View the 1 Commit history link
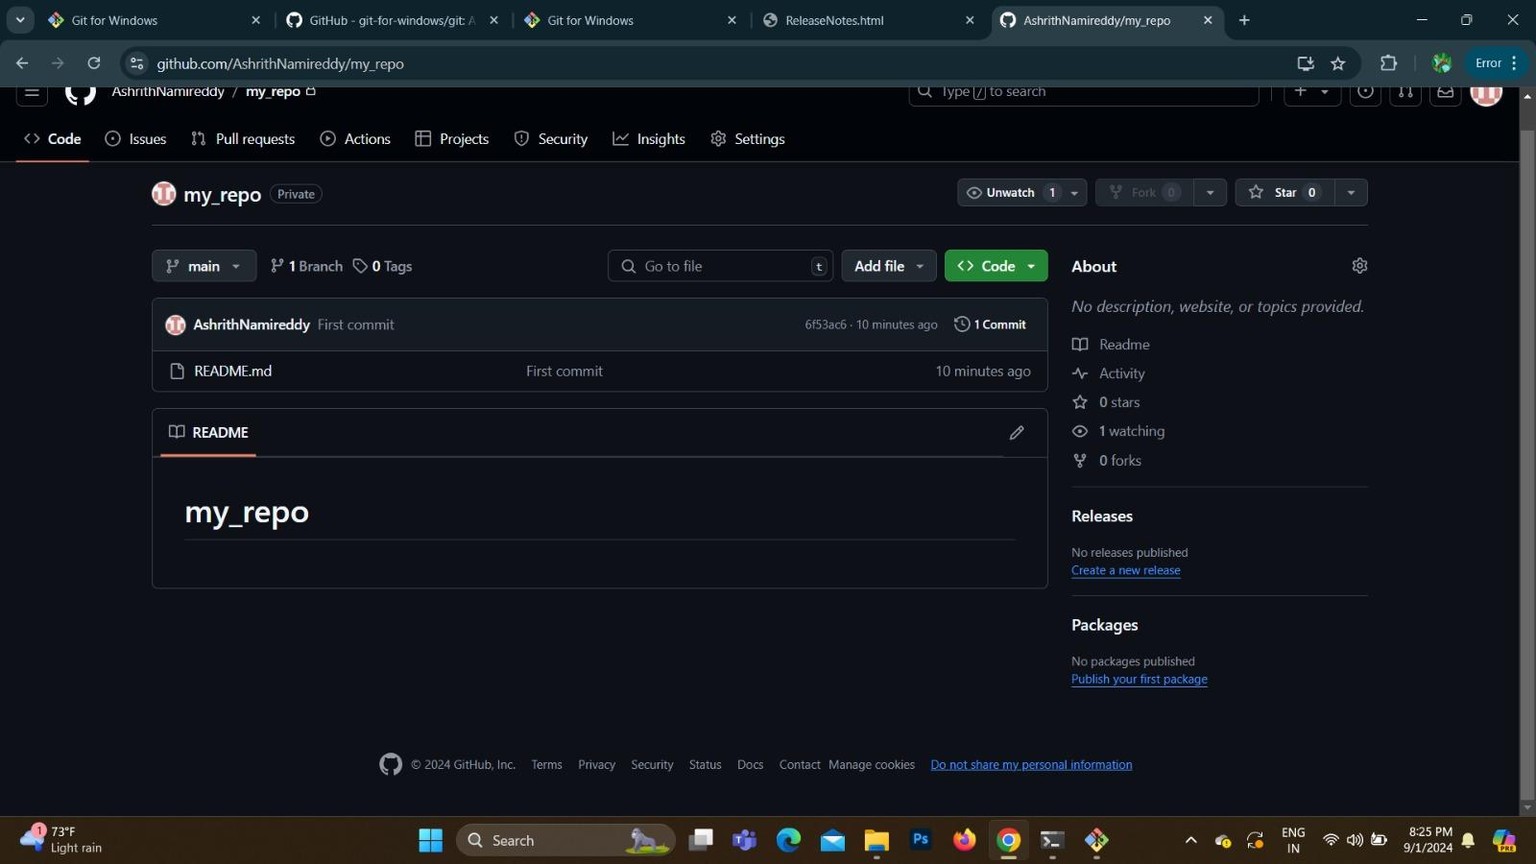 990,325
